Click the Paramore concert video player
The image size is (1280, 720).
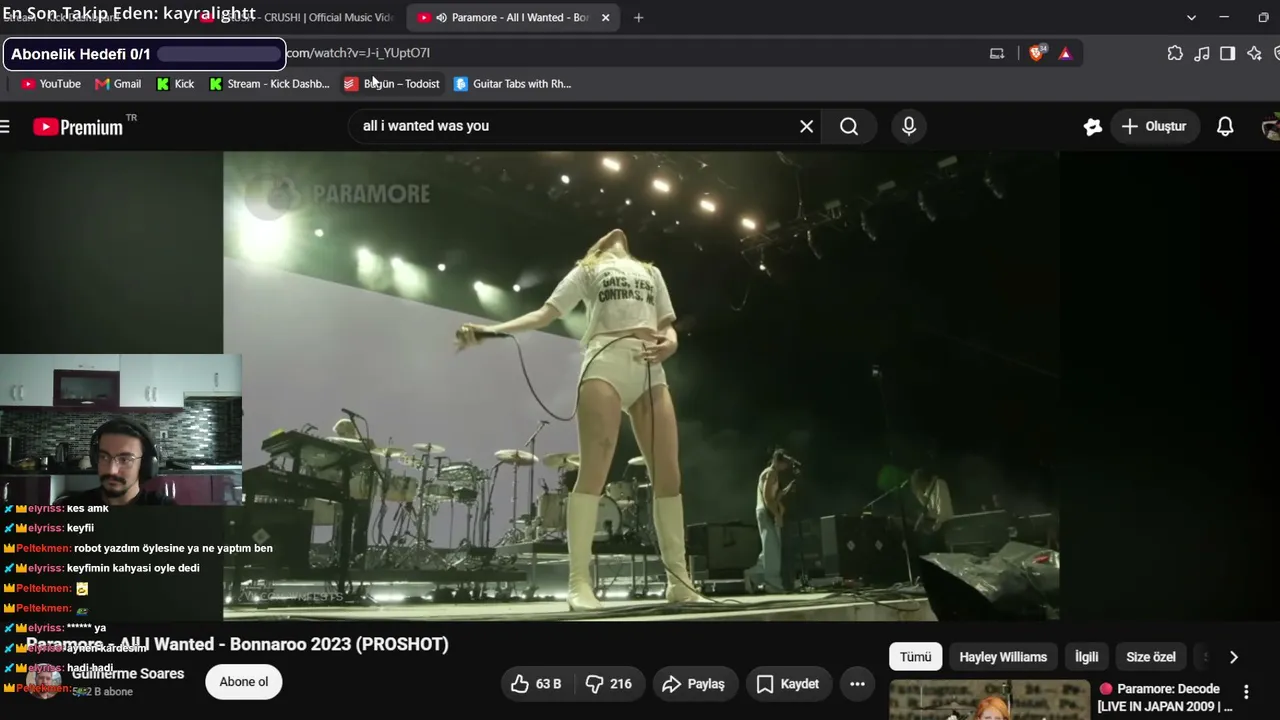(641, 386)
